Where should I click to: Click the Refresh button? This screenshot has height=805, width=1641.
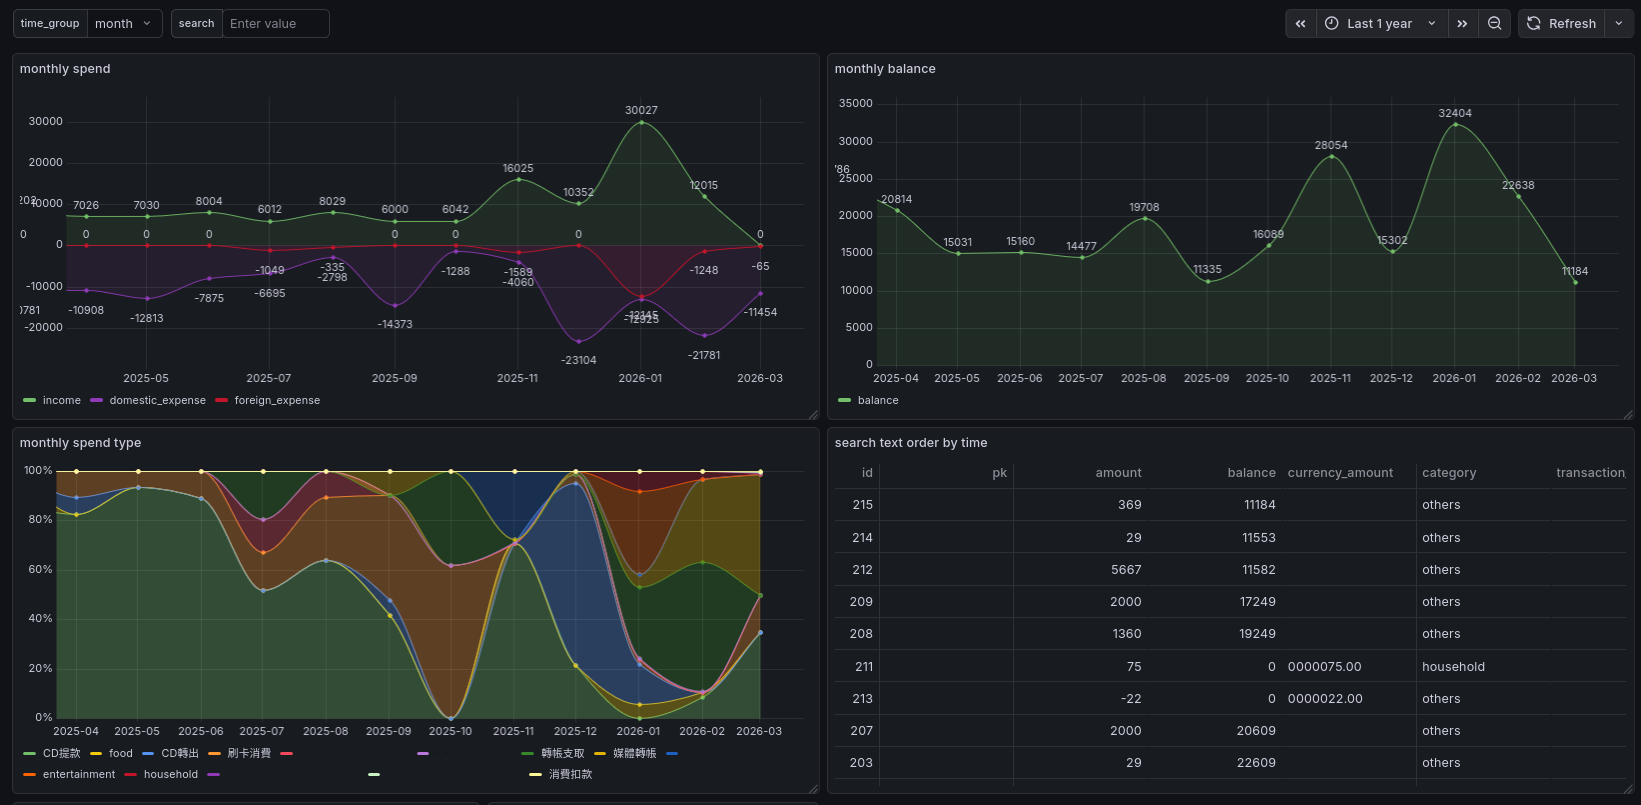[1562, 23]
